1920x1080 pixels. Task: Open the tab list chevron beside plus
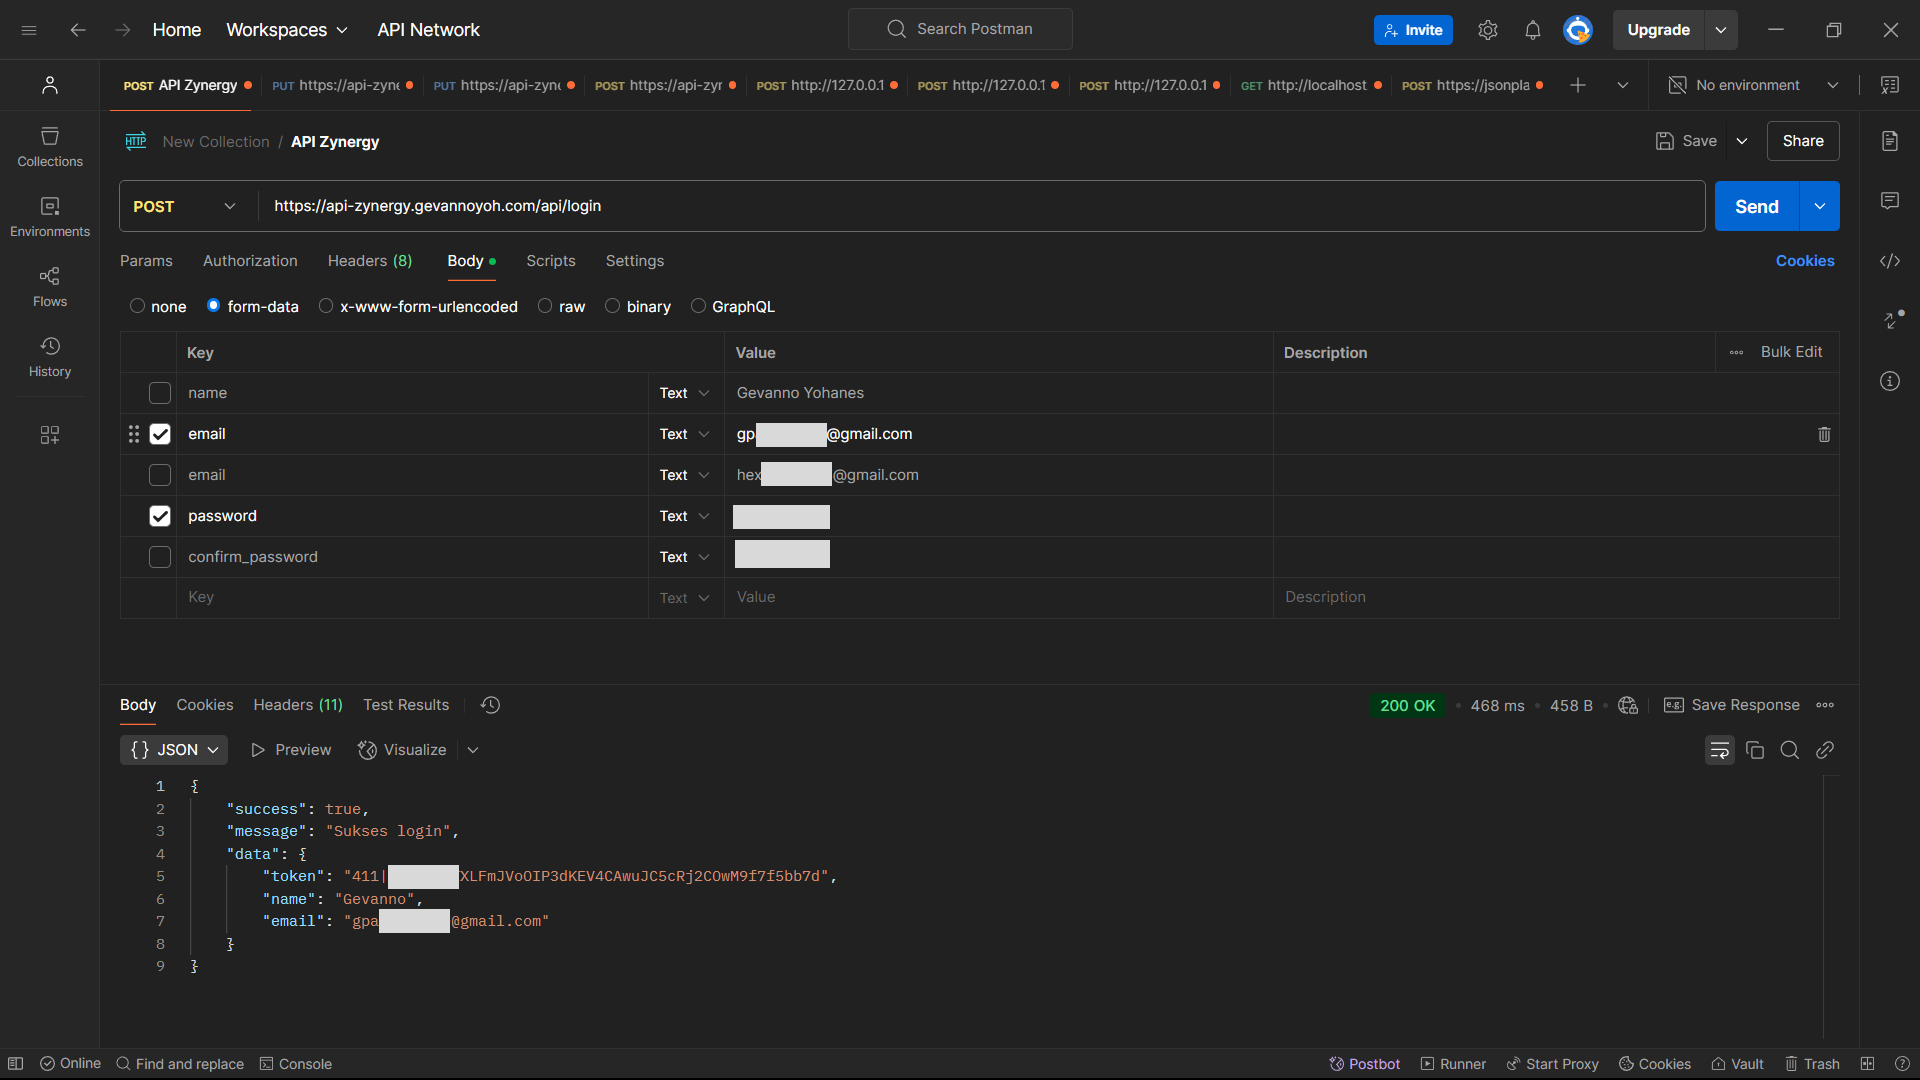[x=1623, y=85]
